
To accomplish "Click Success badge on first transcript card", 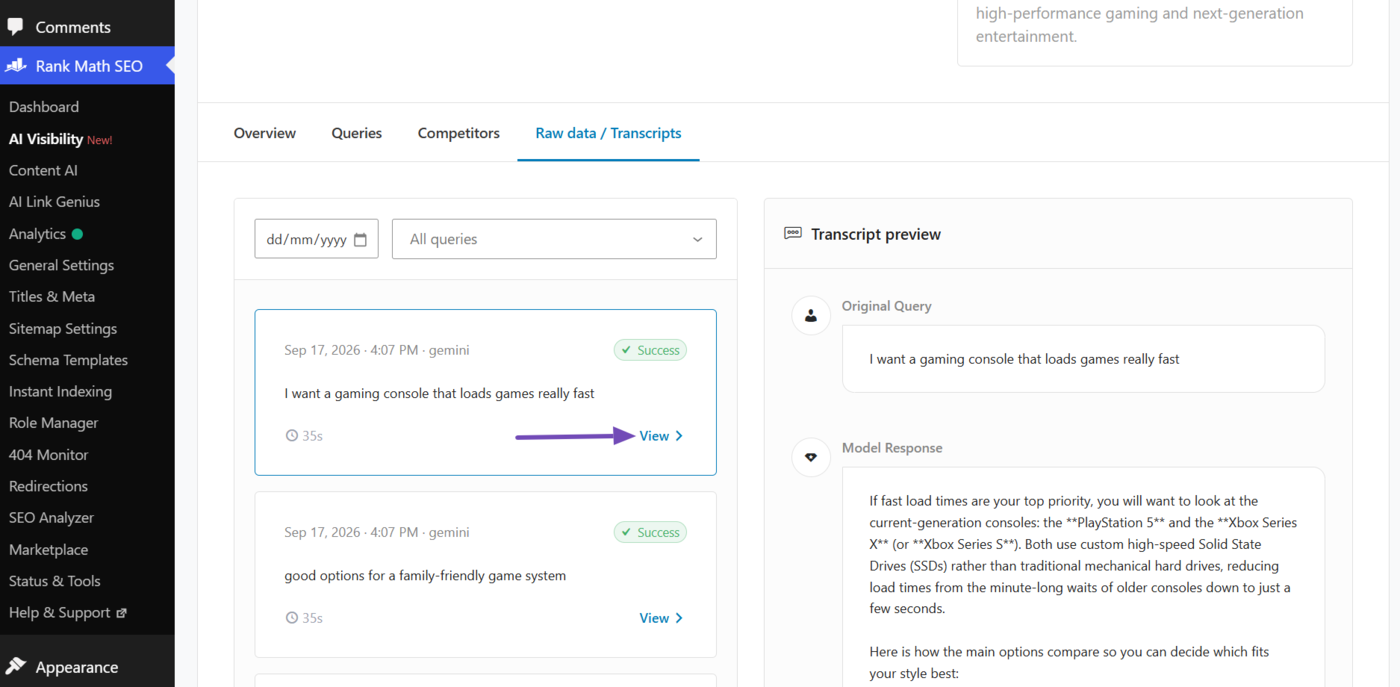I will 650,350.
